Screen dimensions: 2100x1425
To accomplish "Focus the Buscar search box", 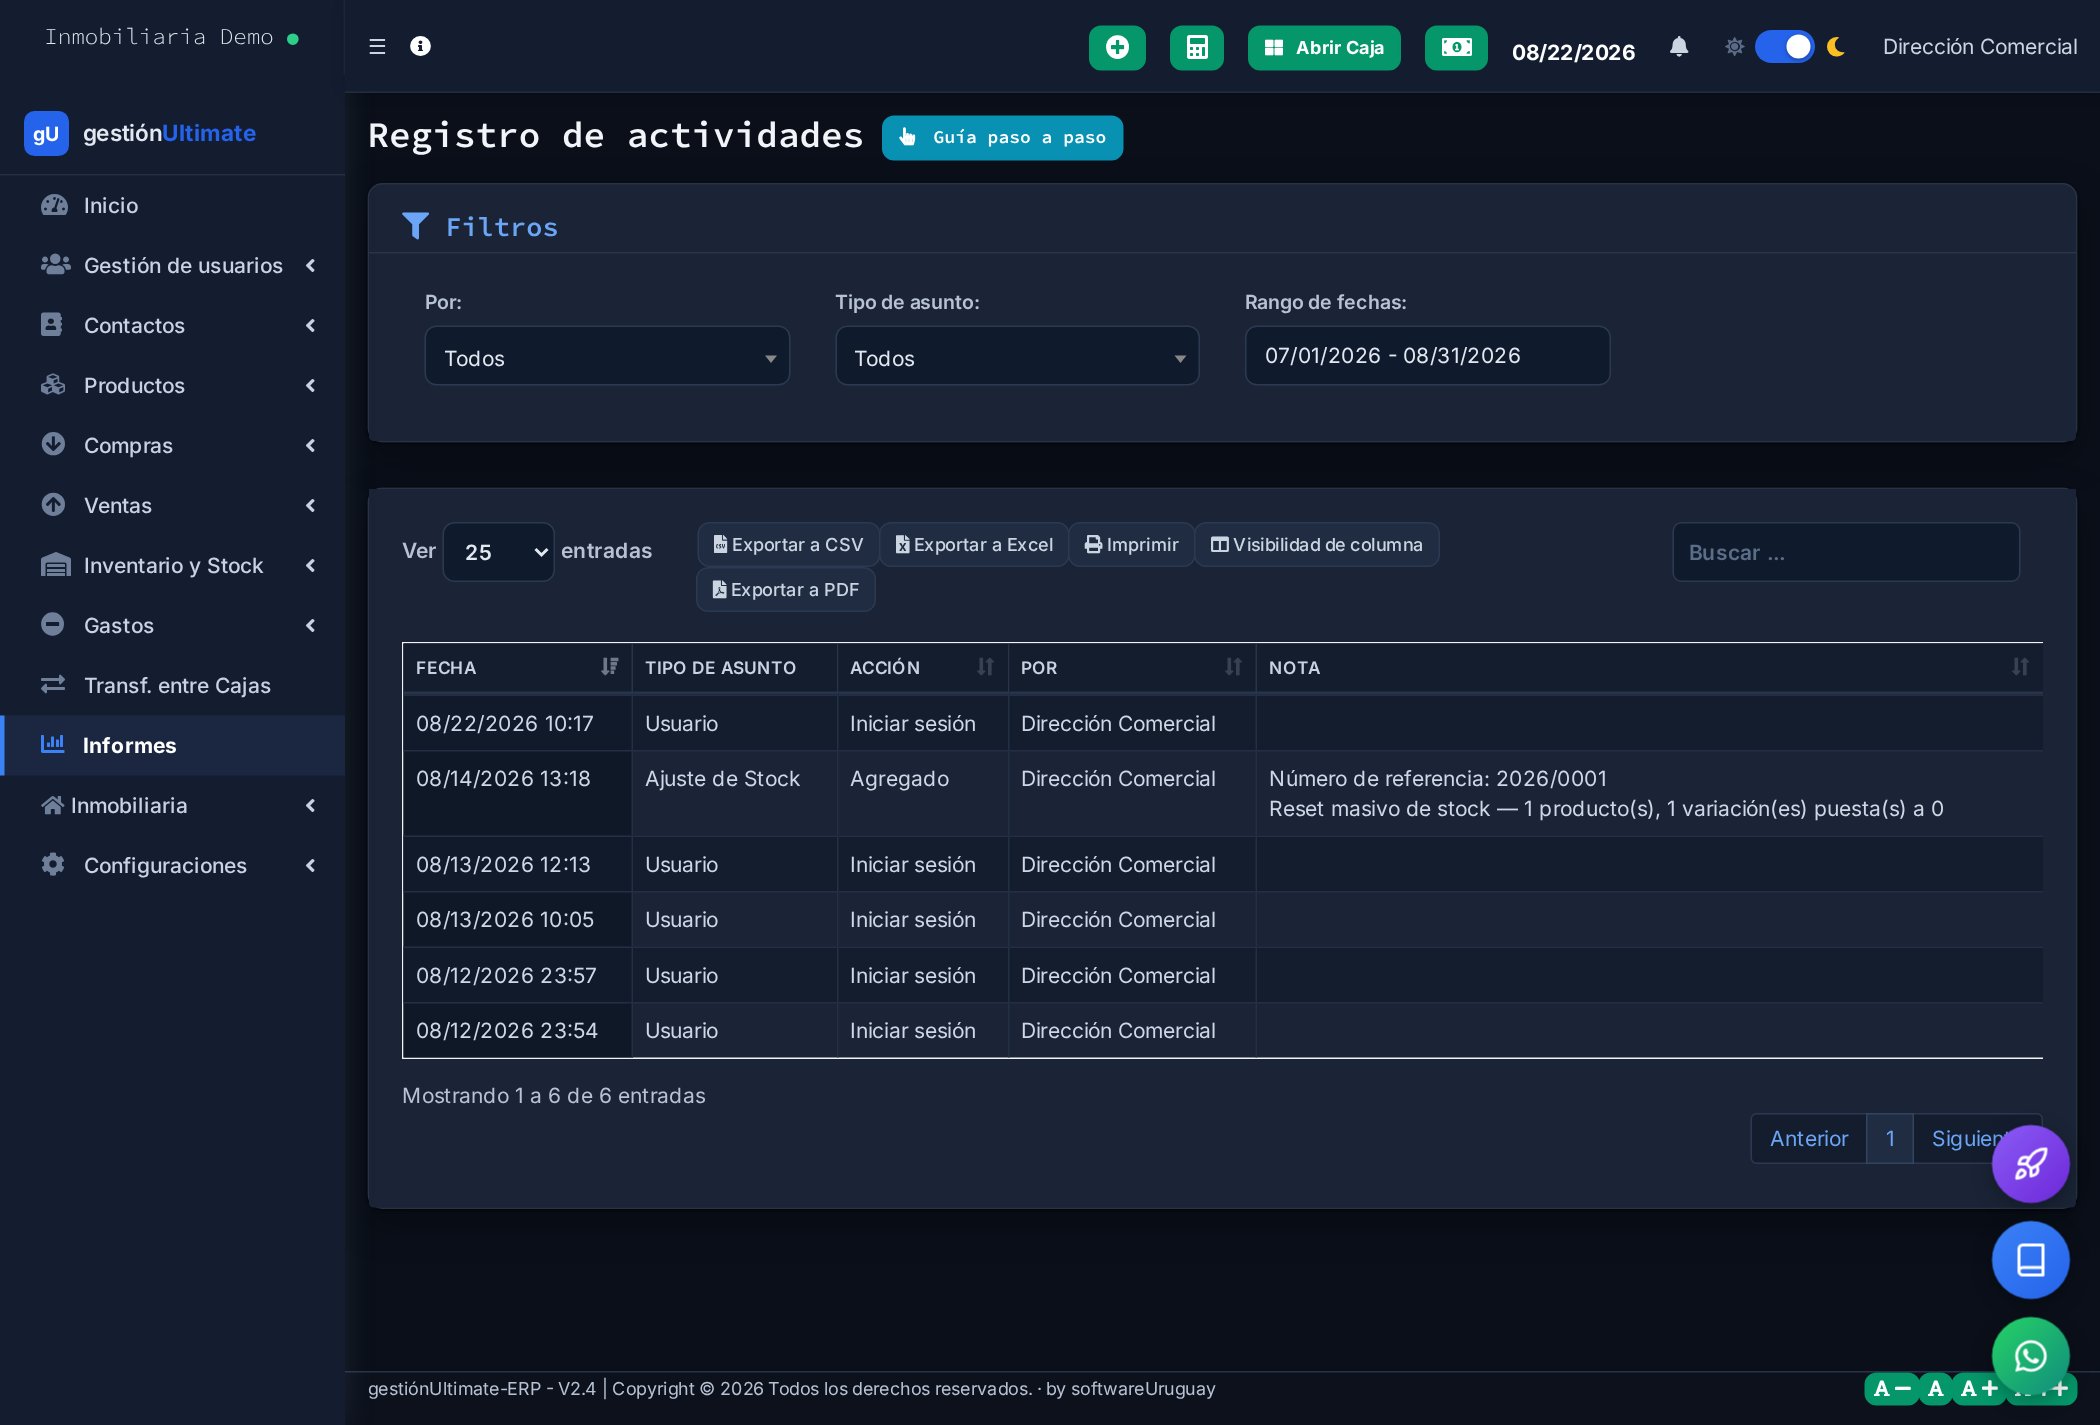I will (x=1846, y=552).
